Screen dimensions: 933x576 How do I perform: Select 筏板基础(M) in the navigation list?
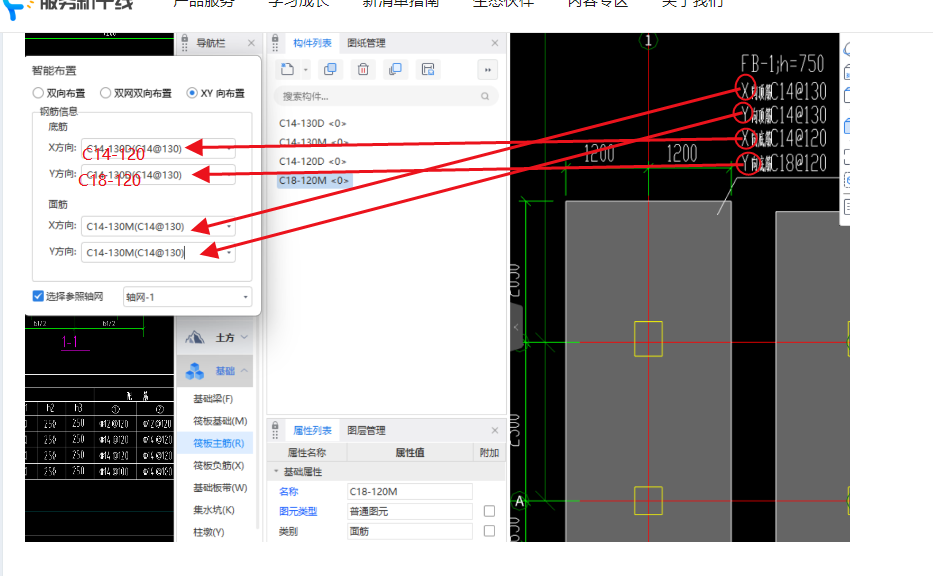point(220,421)
